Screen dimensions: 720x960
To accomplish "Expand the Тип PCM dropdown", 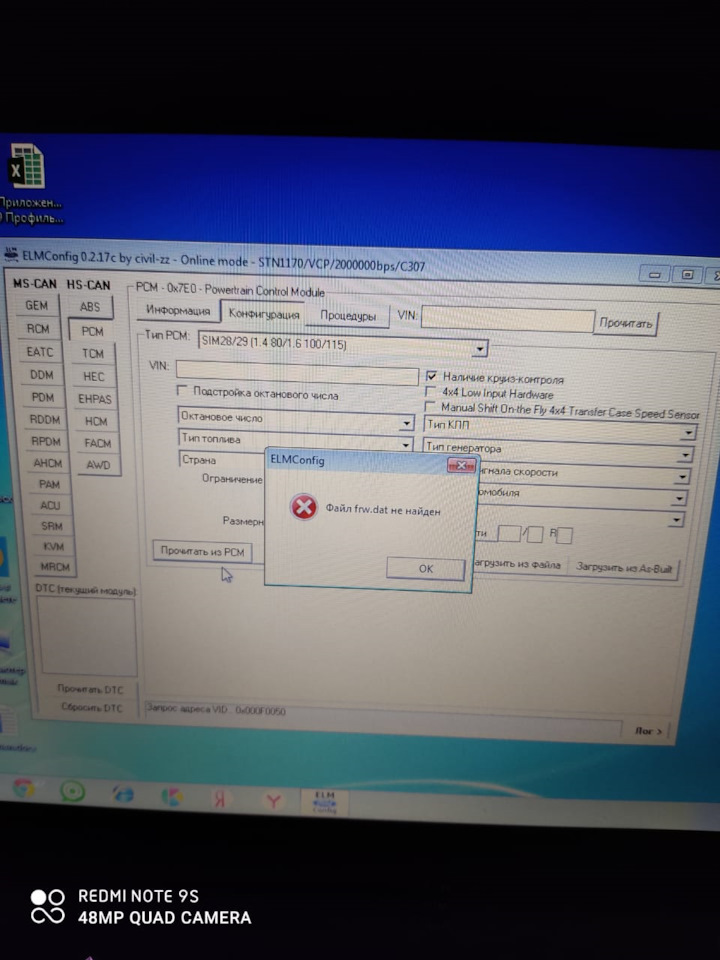I will (480, 349).
